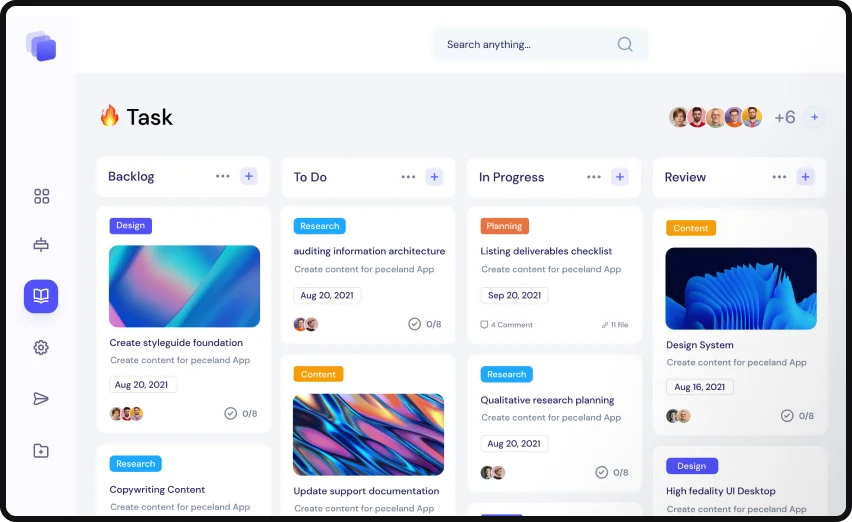Open the dashboard grid icon in sidebar
This screenshot has width=852, height=522.
click(x=41, y=196)
